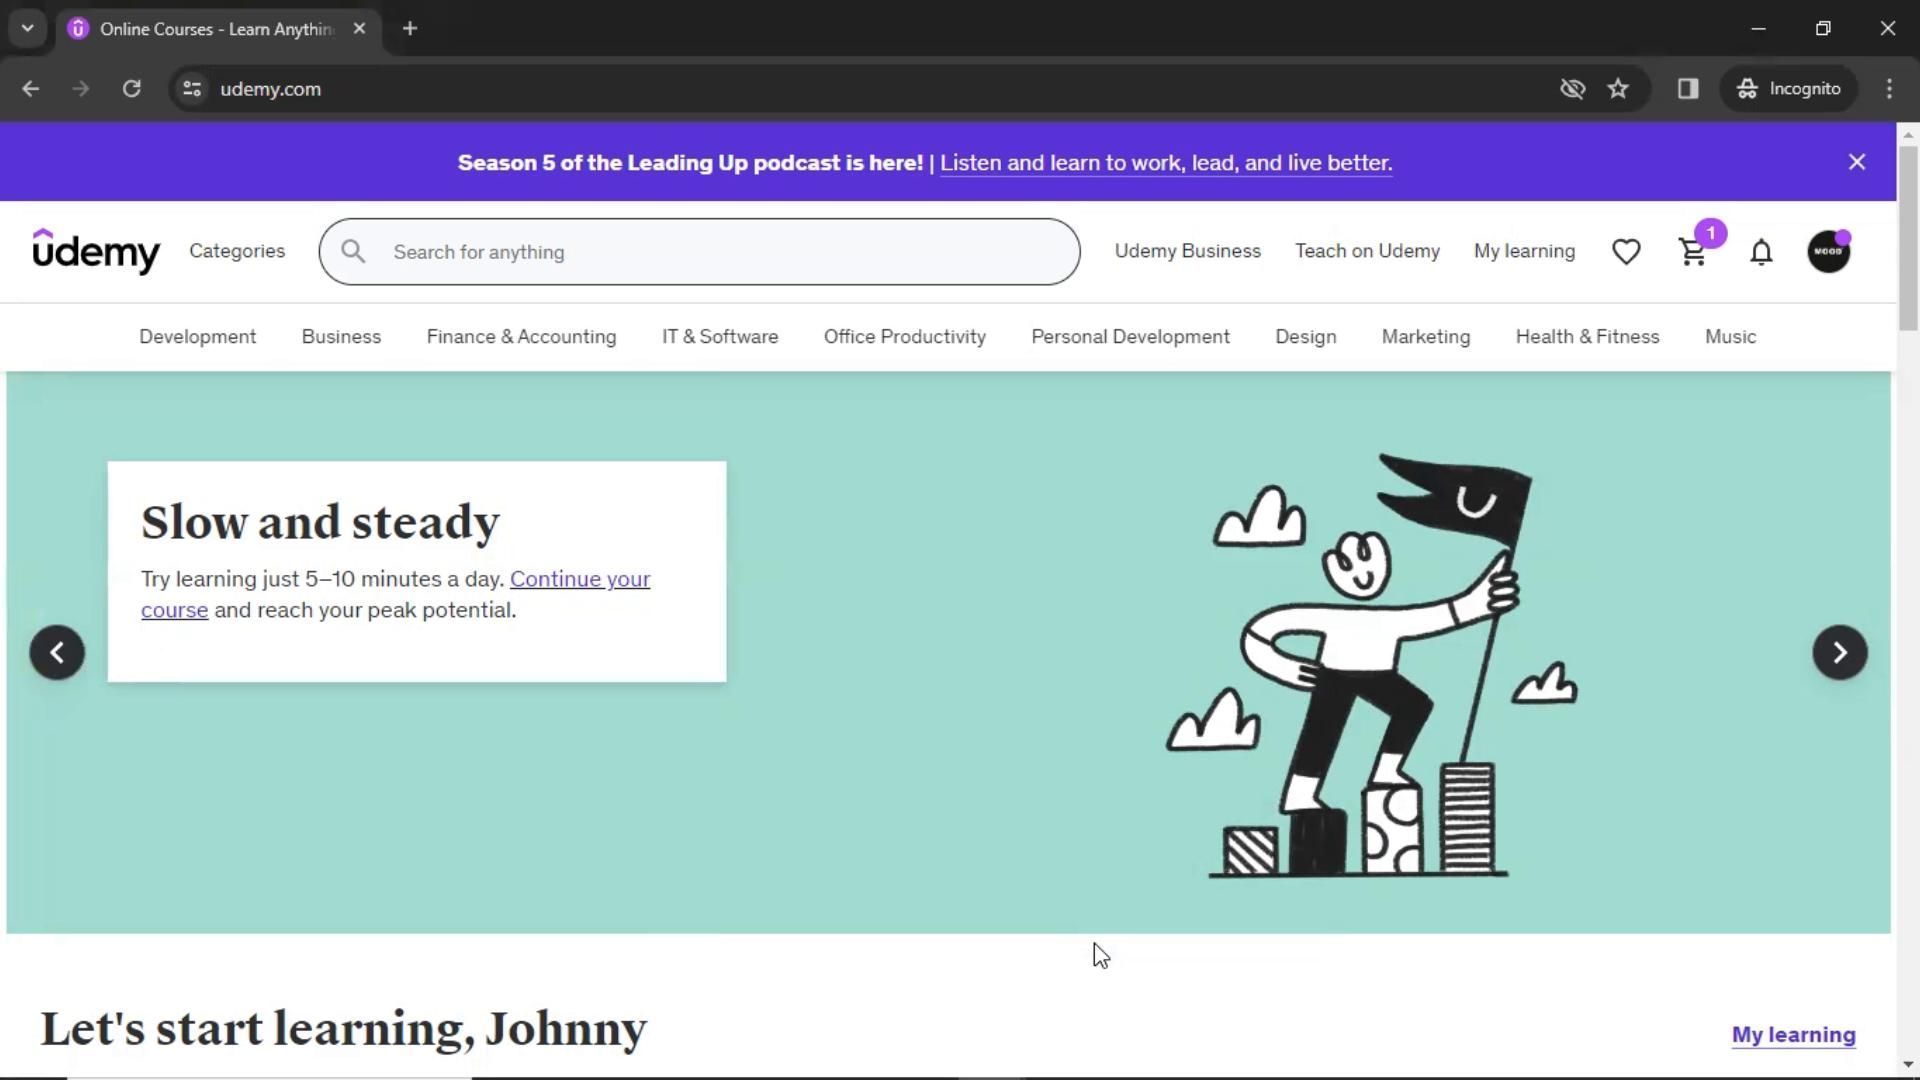
Task: Click the third-party cookies blocked eye icon
Action: pyautogui.click(x=1572, y=89)
